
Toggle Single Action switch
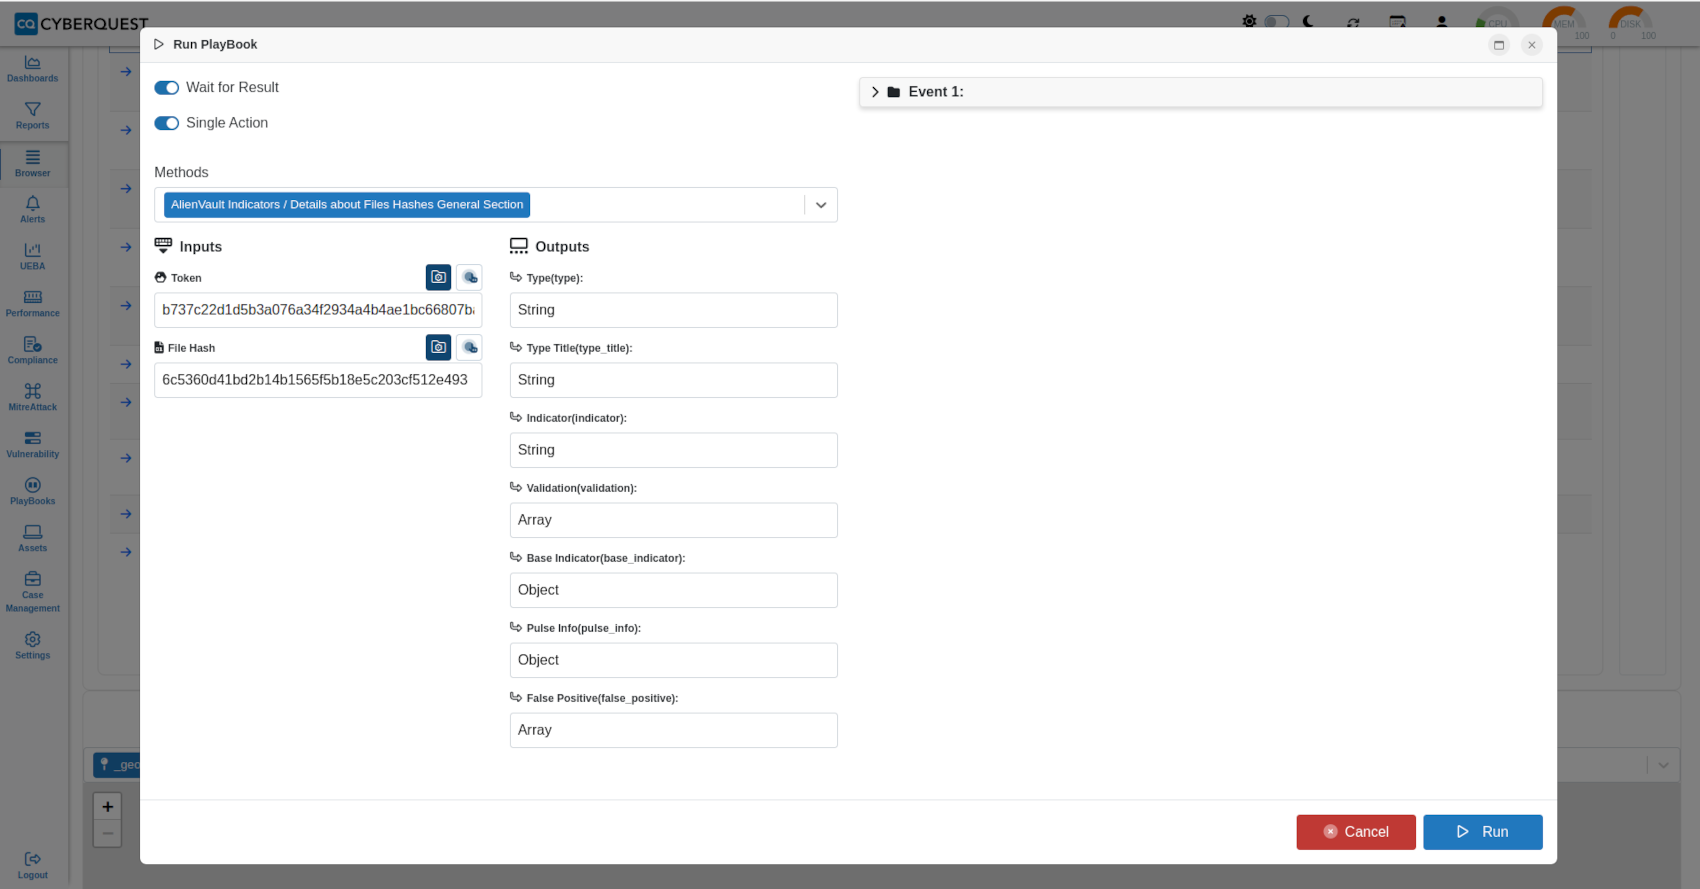point(167,123)
